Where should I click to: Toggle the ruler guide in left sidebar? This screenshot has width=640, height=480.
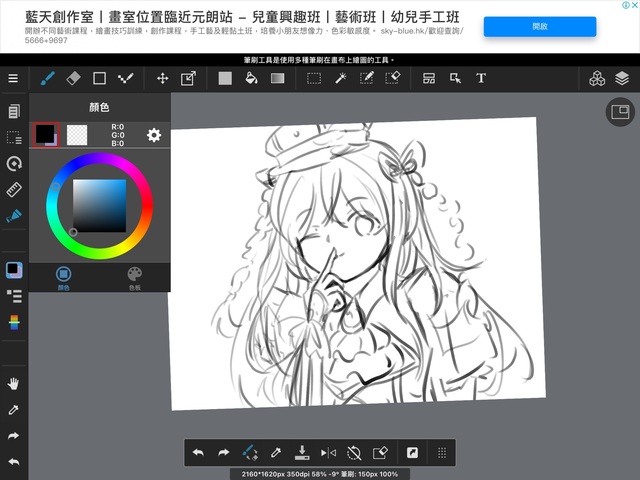[14, 189]
